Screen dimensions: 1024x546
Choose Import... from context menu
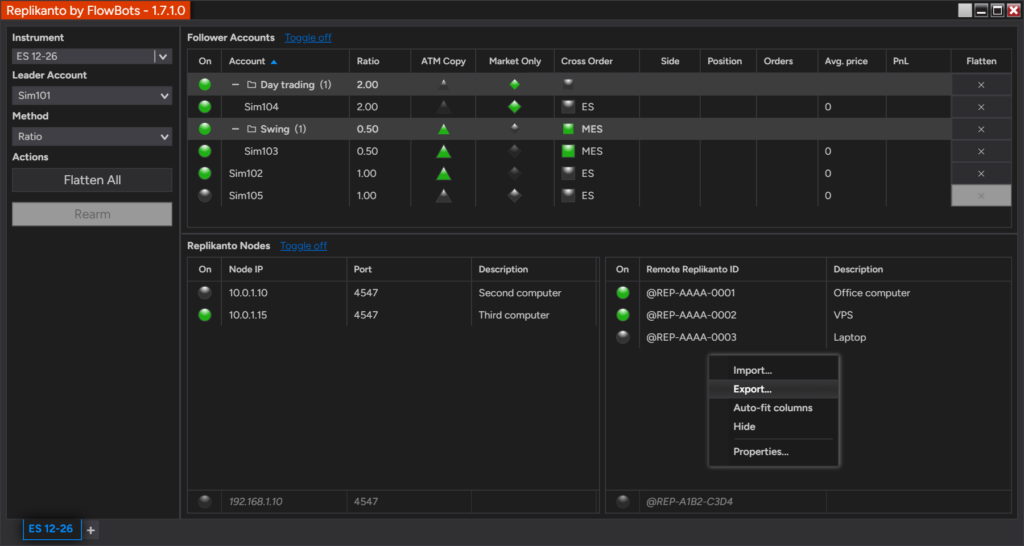[773, 370]
